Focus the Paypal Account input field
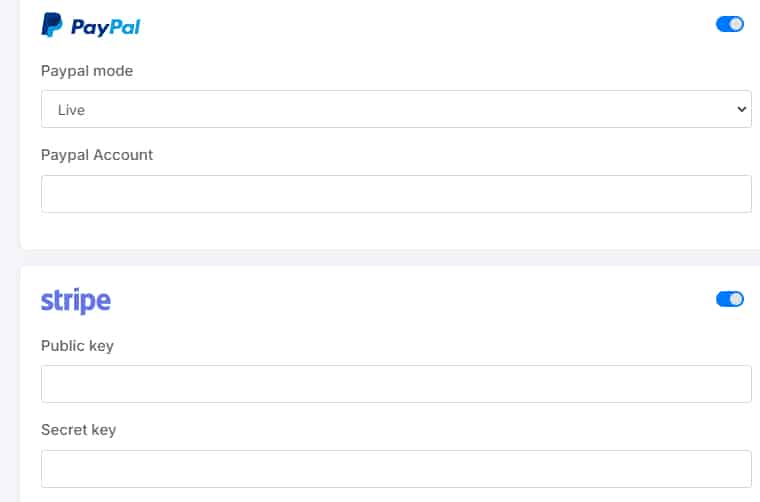 click(x=396, y=194)
